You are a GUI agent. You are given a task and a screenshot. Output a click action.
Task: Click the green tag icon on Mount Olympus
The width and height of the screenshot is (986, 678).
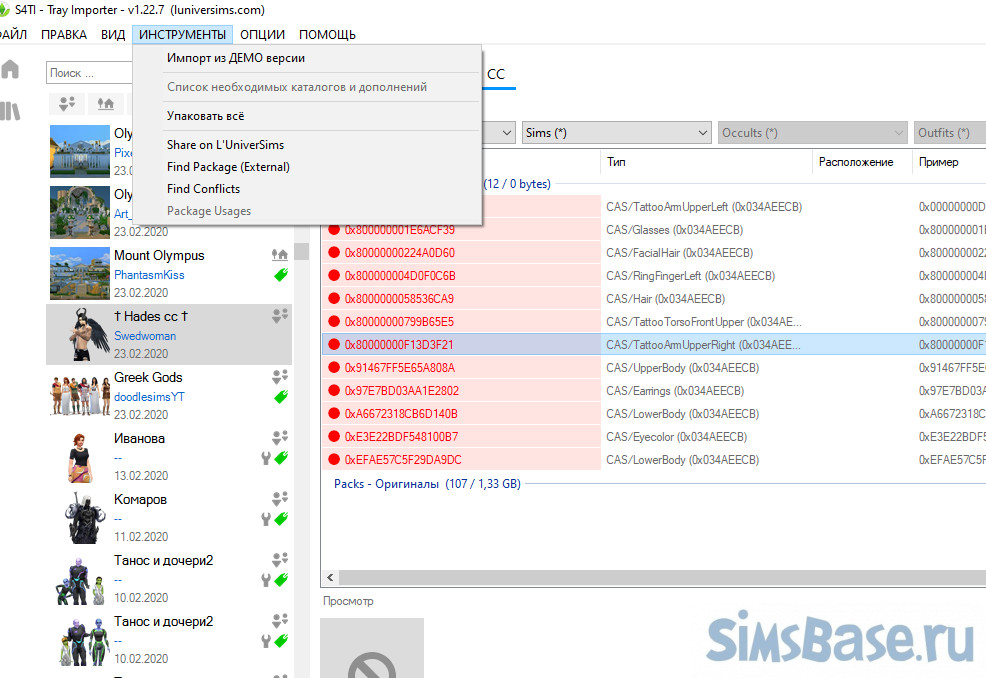point(281,275)
